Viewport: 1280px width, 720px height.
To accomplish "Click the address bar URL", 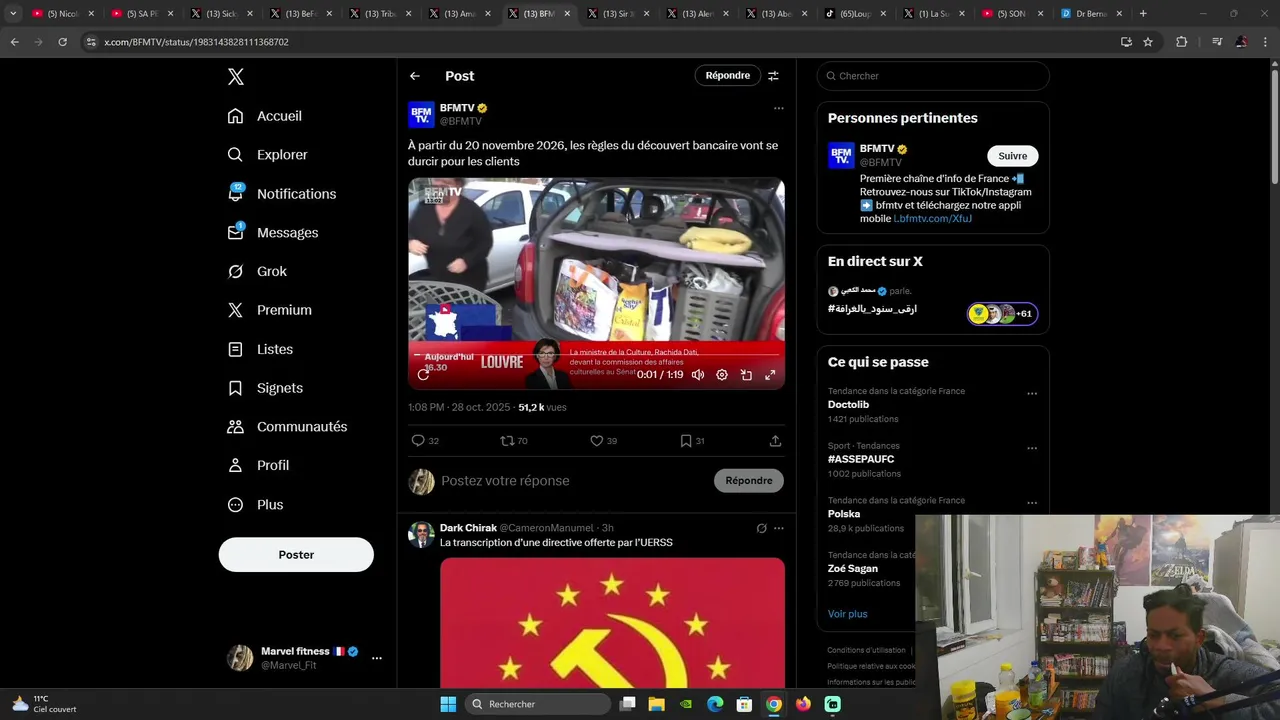I will tap(196, 42).
